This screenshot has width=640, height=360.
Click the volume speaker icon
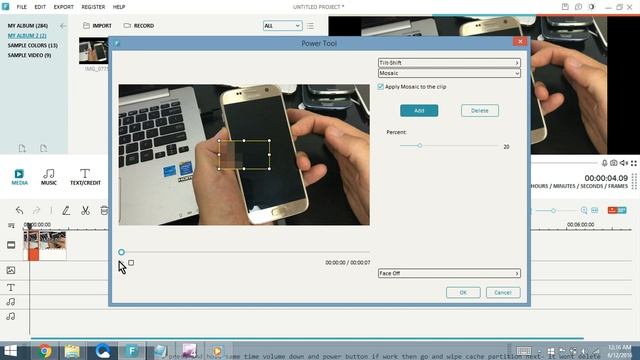coord(624,163)
